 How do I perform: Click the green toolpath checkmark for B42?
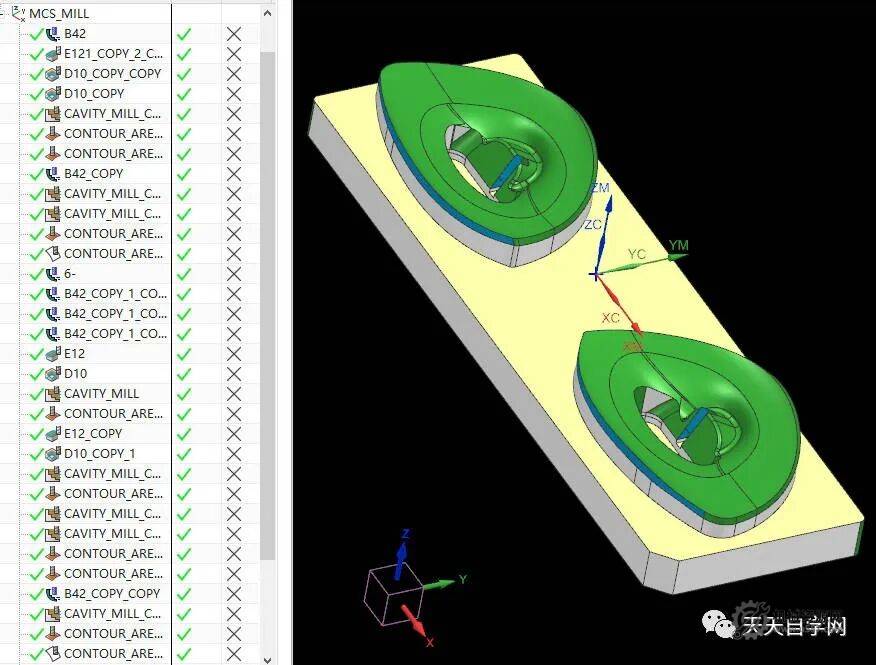click(x=184, y=34)
